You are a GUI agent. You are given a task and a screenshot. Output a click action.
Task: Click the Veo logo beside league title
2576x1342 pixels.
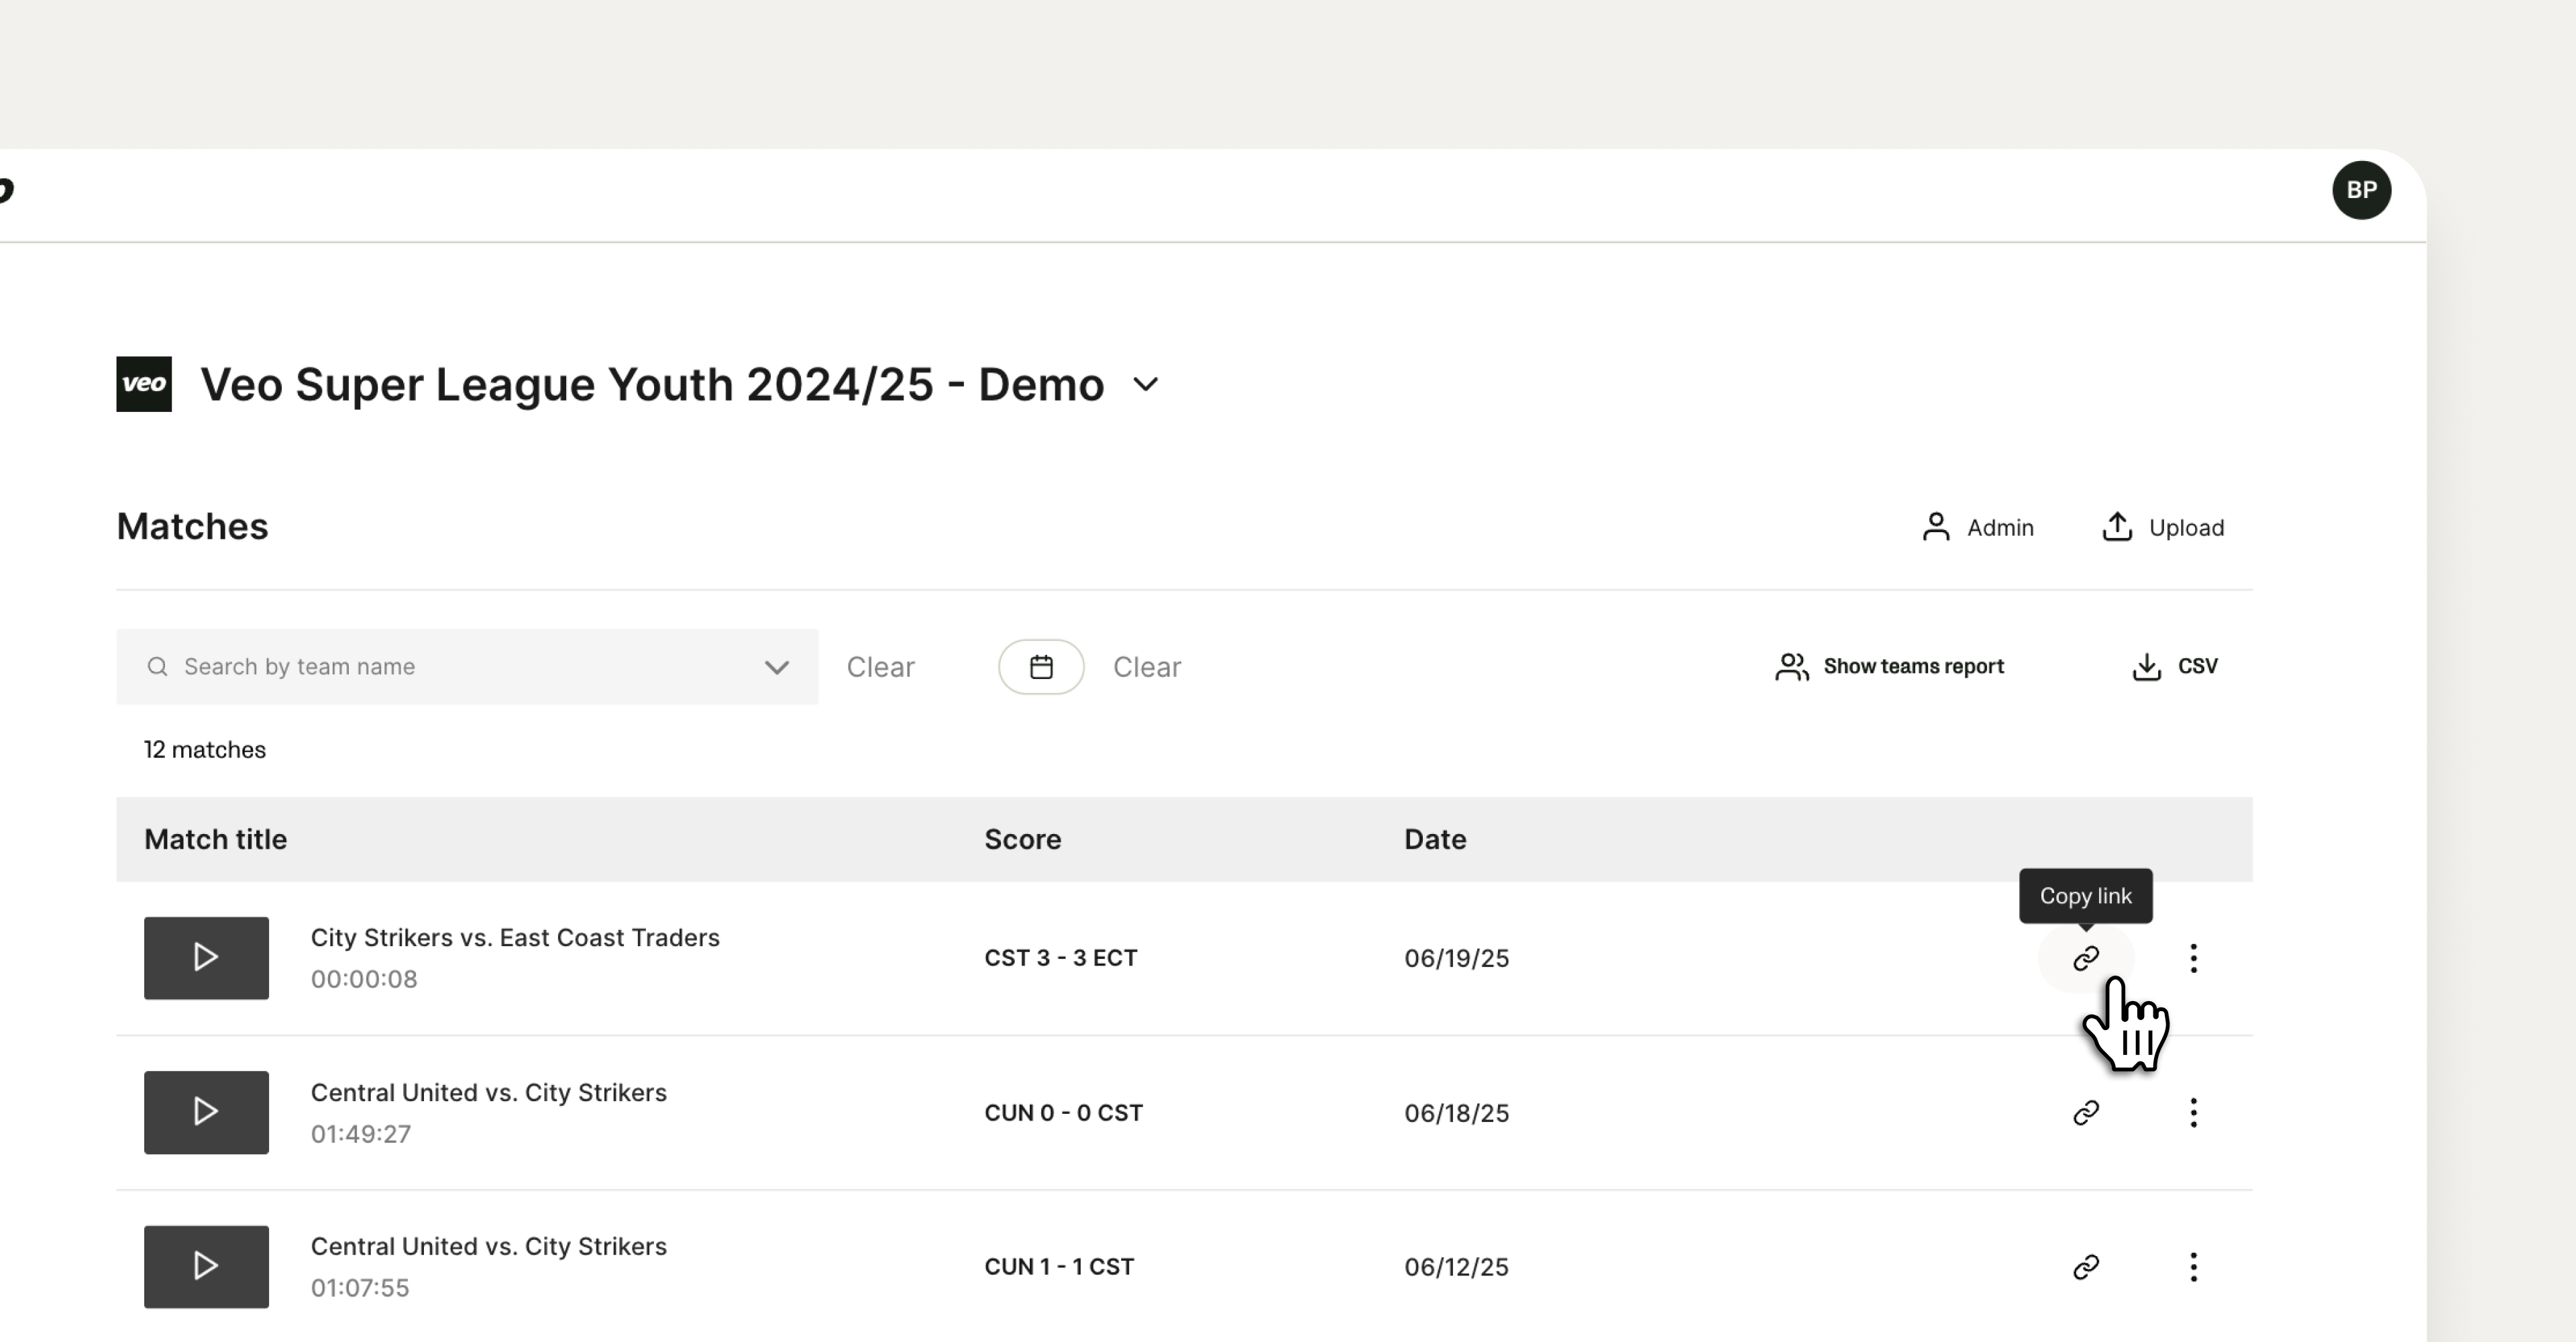[144, 384]
